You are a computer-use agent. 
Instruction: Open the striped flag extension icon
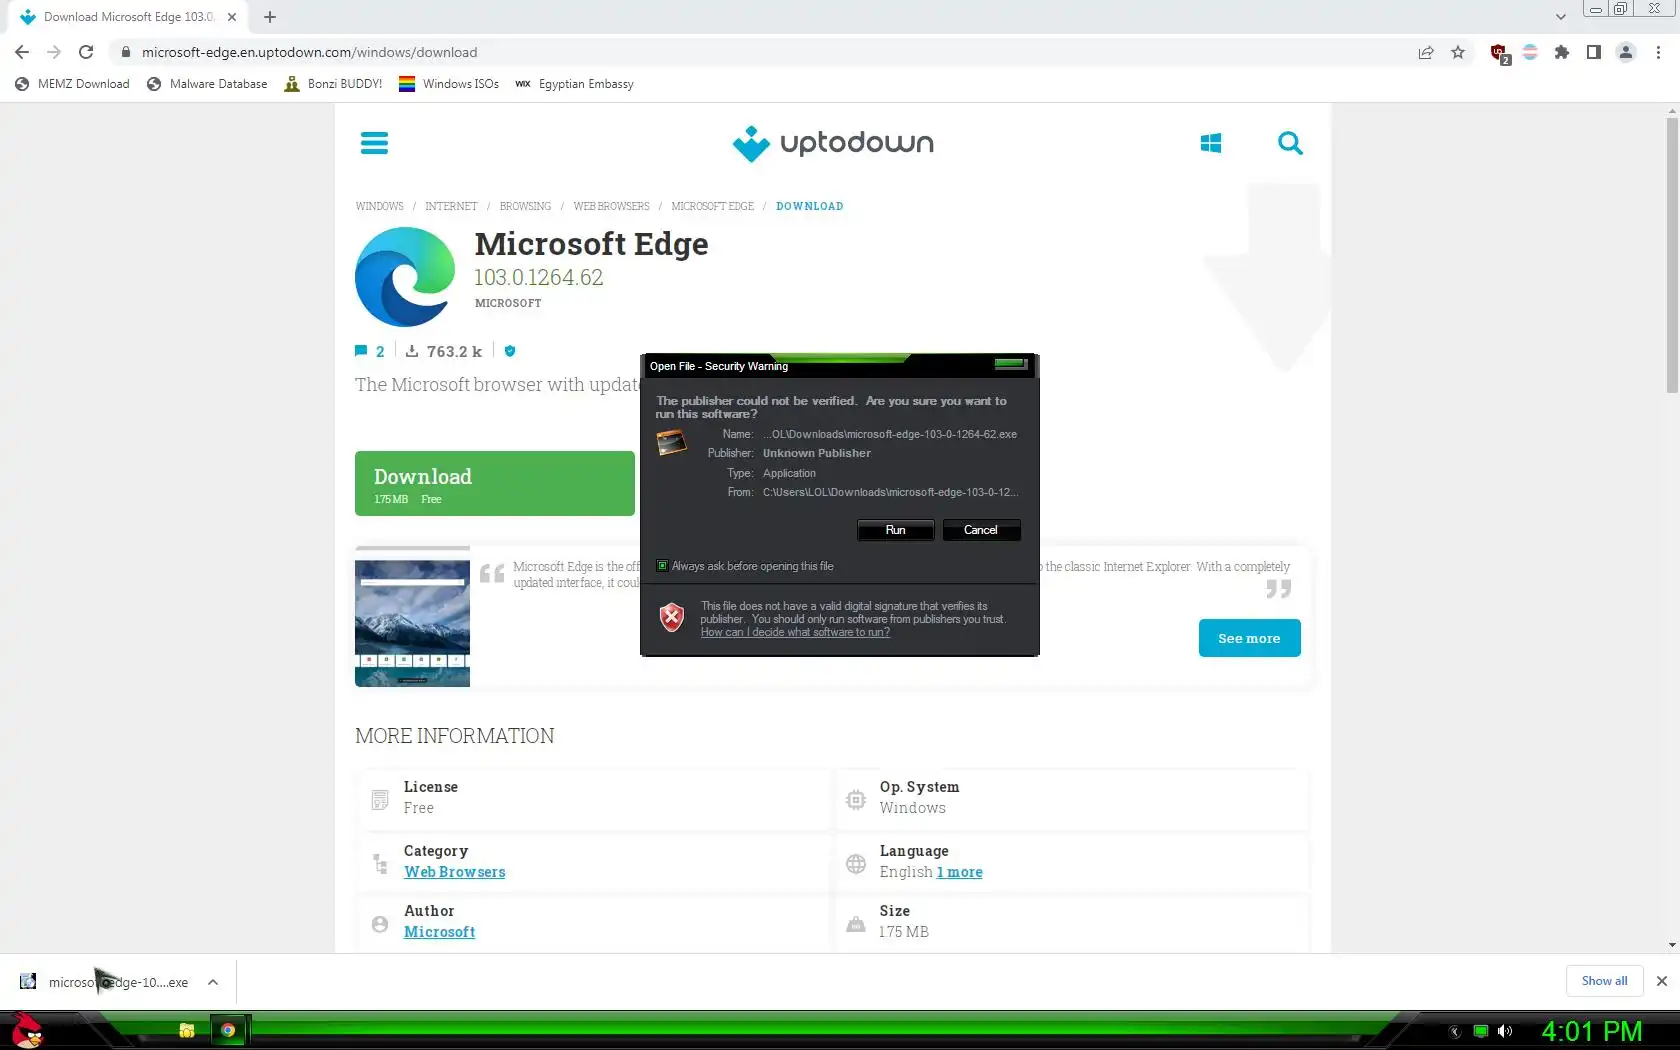tap(1530, 52)
